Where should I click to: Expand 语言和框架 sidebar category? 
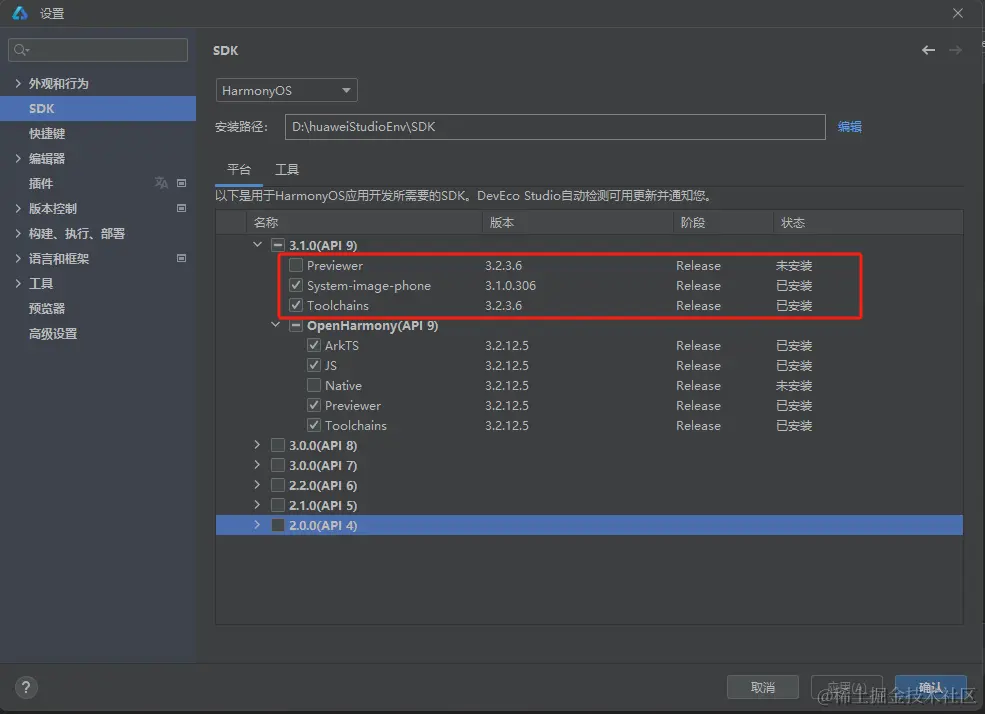click(x=18, y=258)
